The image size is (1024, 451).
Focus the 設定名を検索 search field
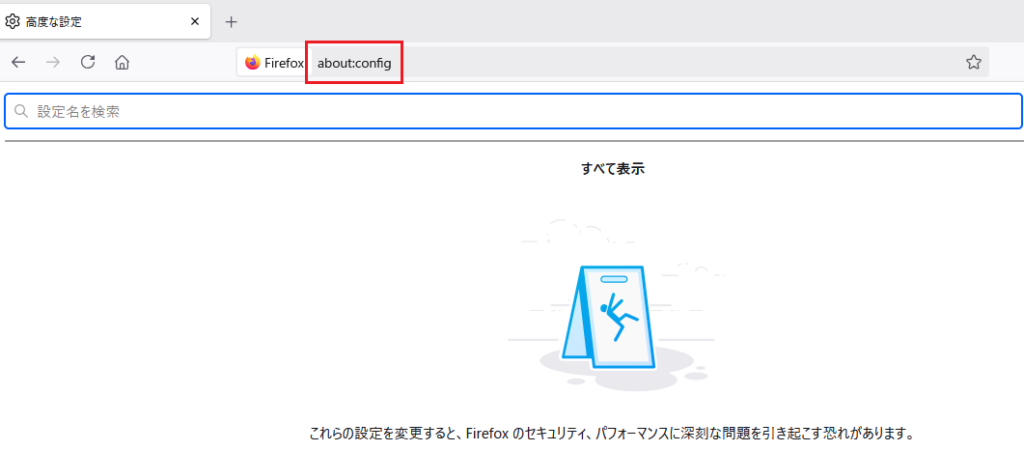[513, 112]
